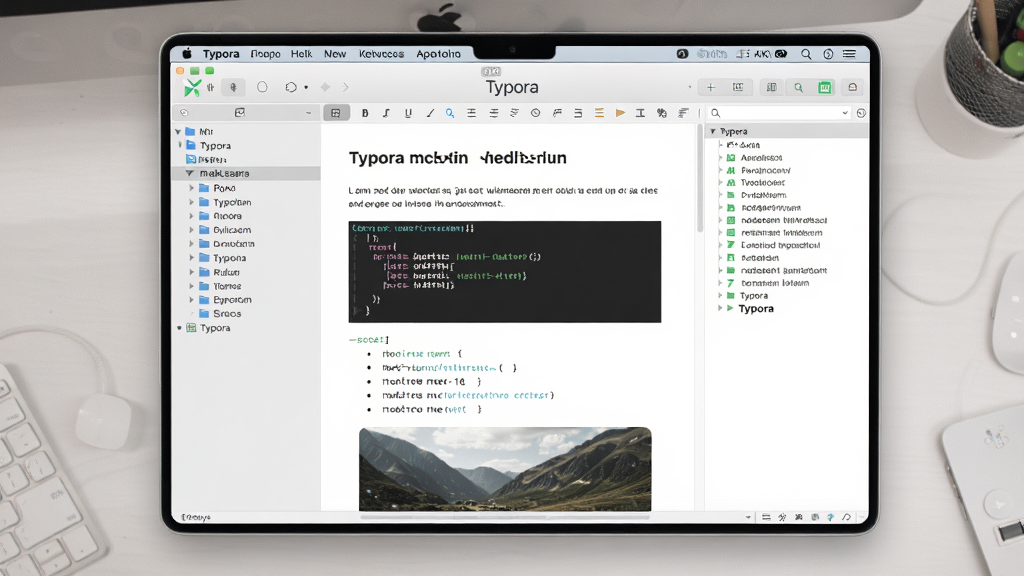1024x576 pixels.
Task: Open the sidebar toolbar dropdown chevron
Action: tap(308, 113)
